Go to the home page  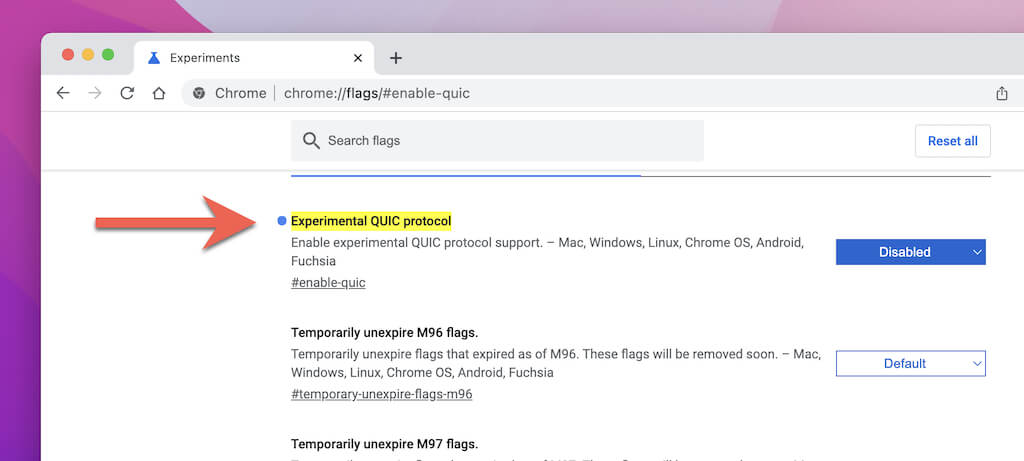point(158,93)
